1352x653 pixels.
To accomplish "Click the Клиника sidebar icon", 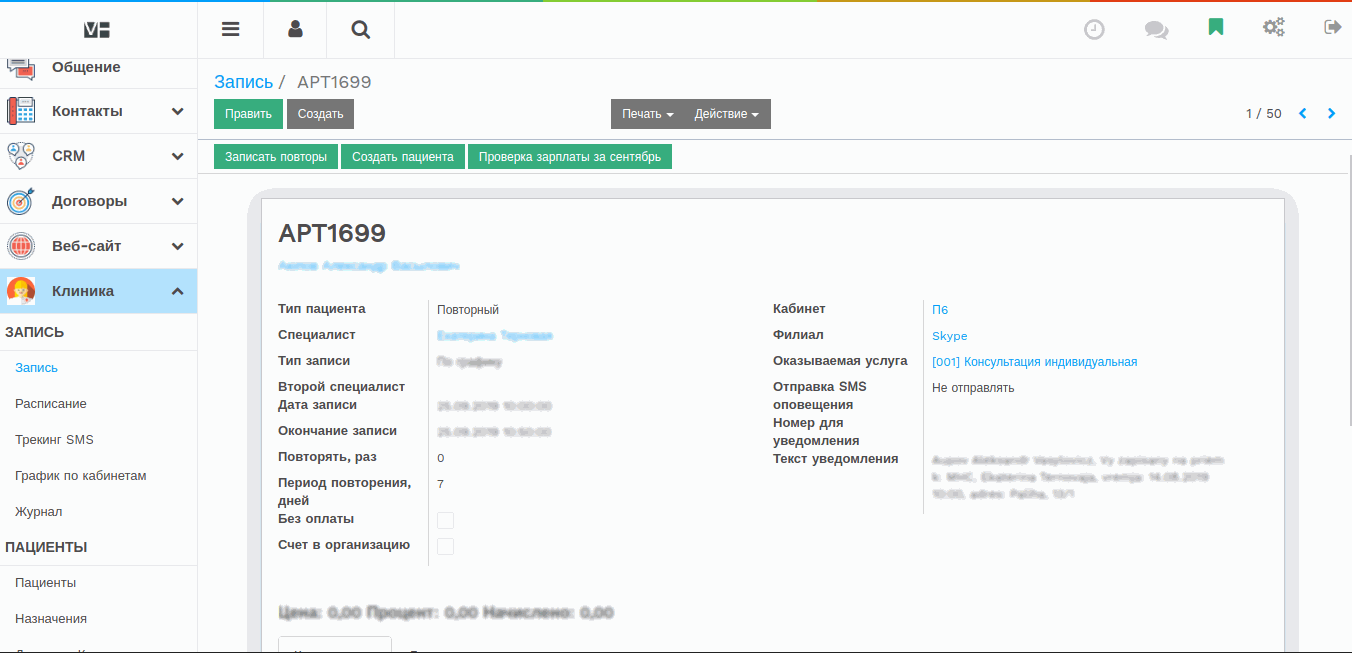I will tap(21, 290).
